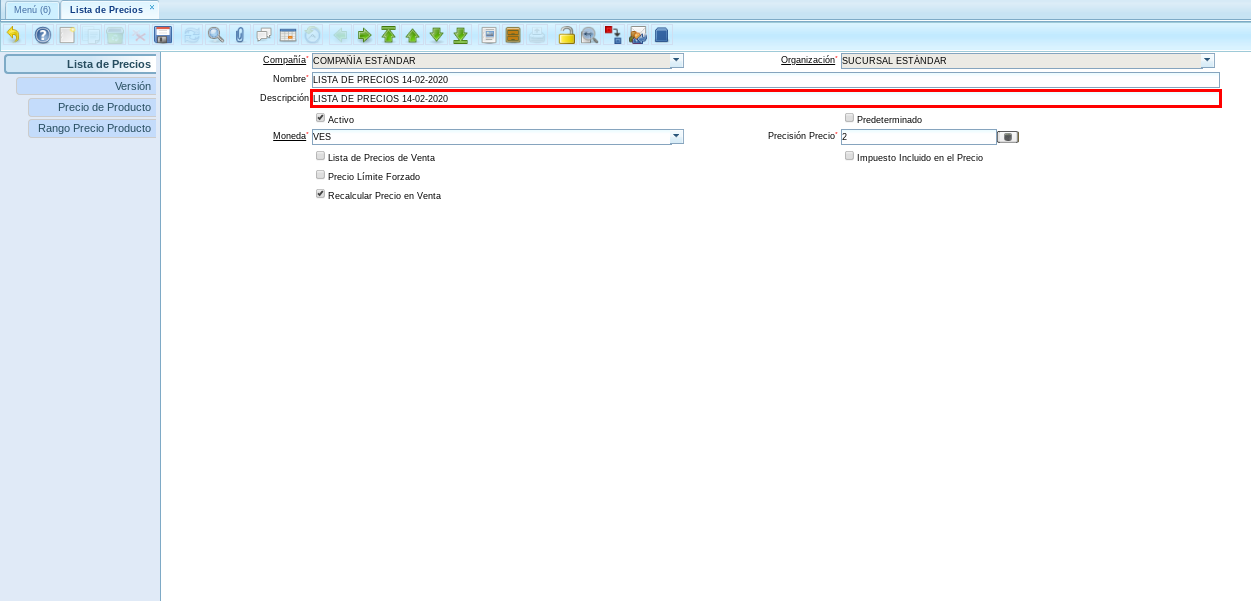Open the Precio de Producto sidebar tab
Viewport: 1251px width, 601px height.
click(x=92, y=107)
